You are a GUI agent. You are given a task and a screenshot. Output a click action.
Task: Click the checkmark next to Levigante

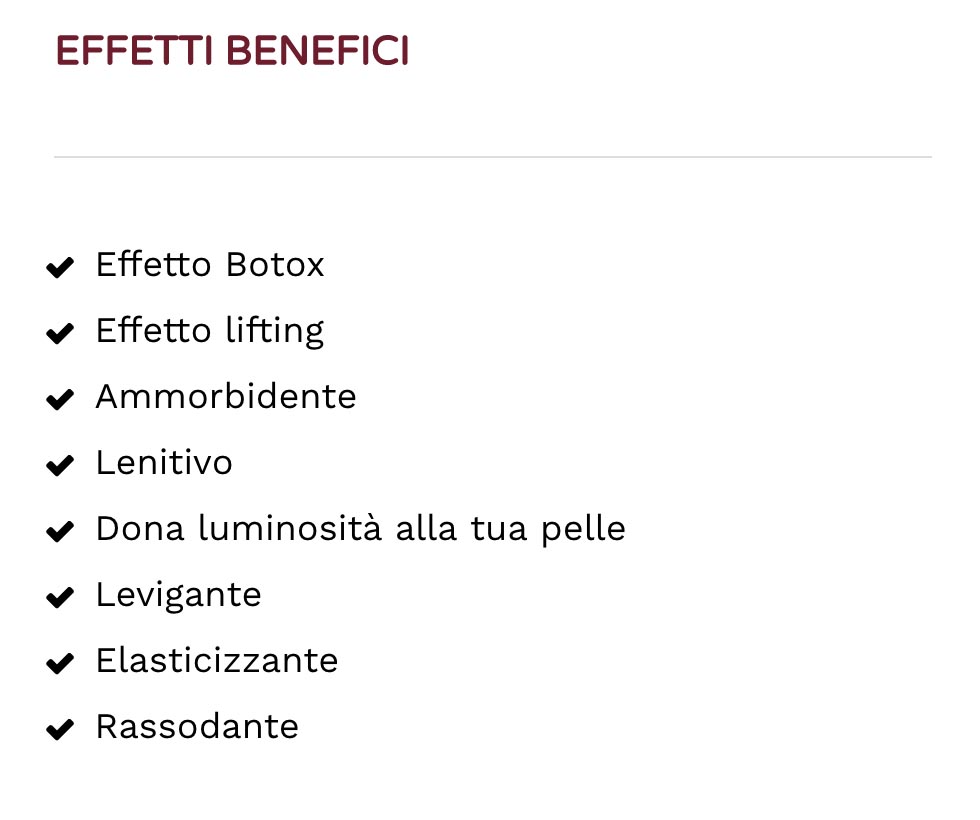[x=60, y=598]
